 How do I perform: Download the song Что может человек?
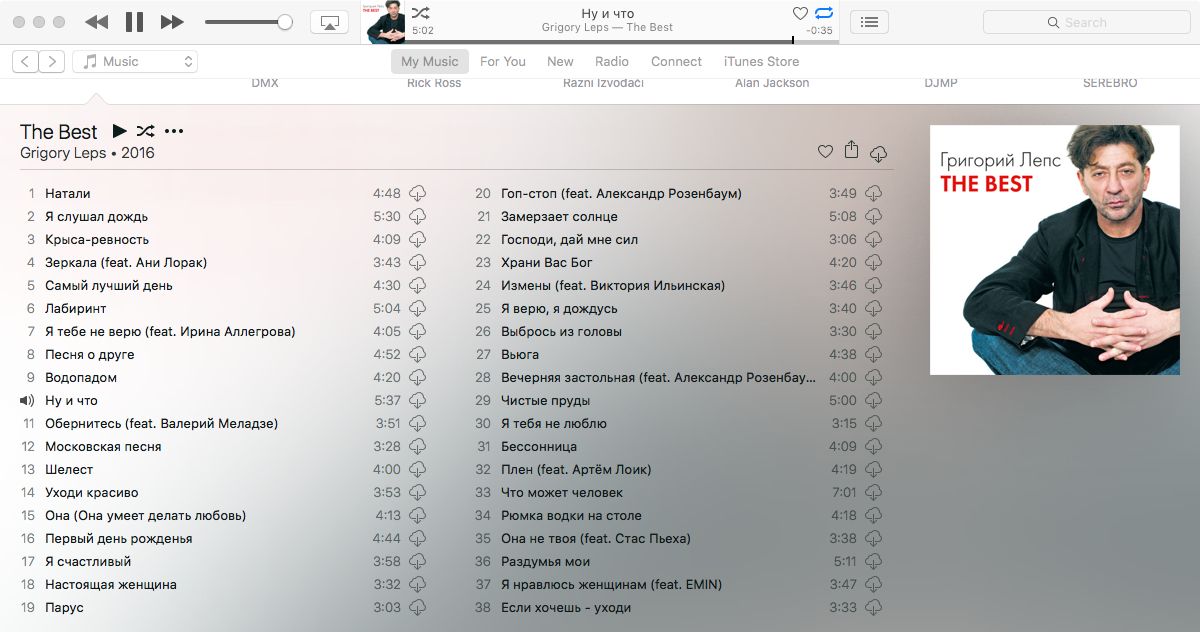coord(874,493)
